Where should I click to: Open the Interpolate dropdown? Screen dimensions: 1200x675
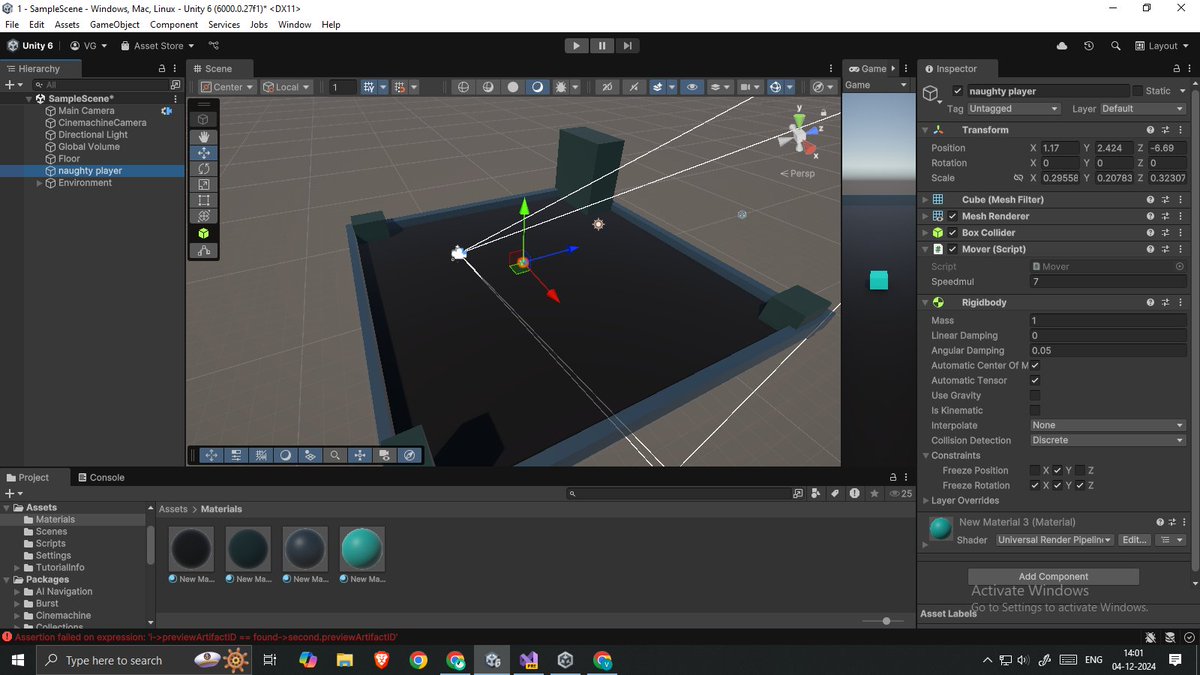pos(1108,426)
